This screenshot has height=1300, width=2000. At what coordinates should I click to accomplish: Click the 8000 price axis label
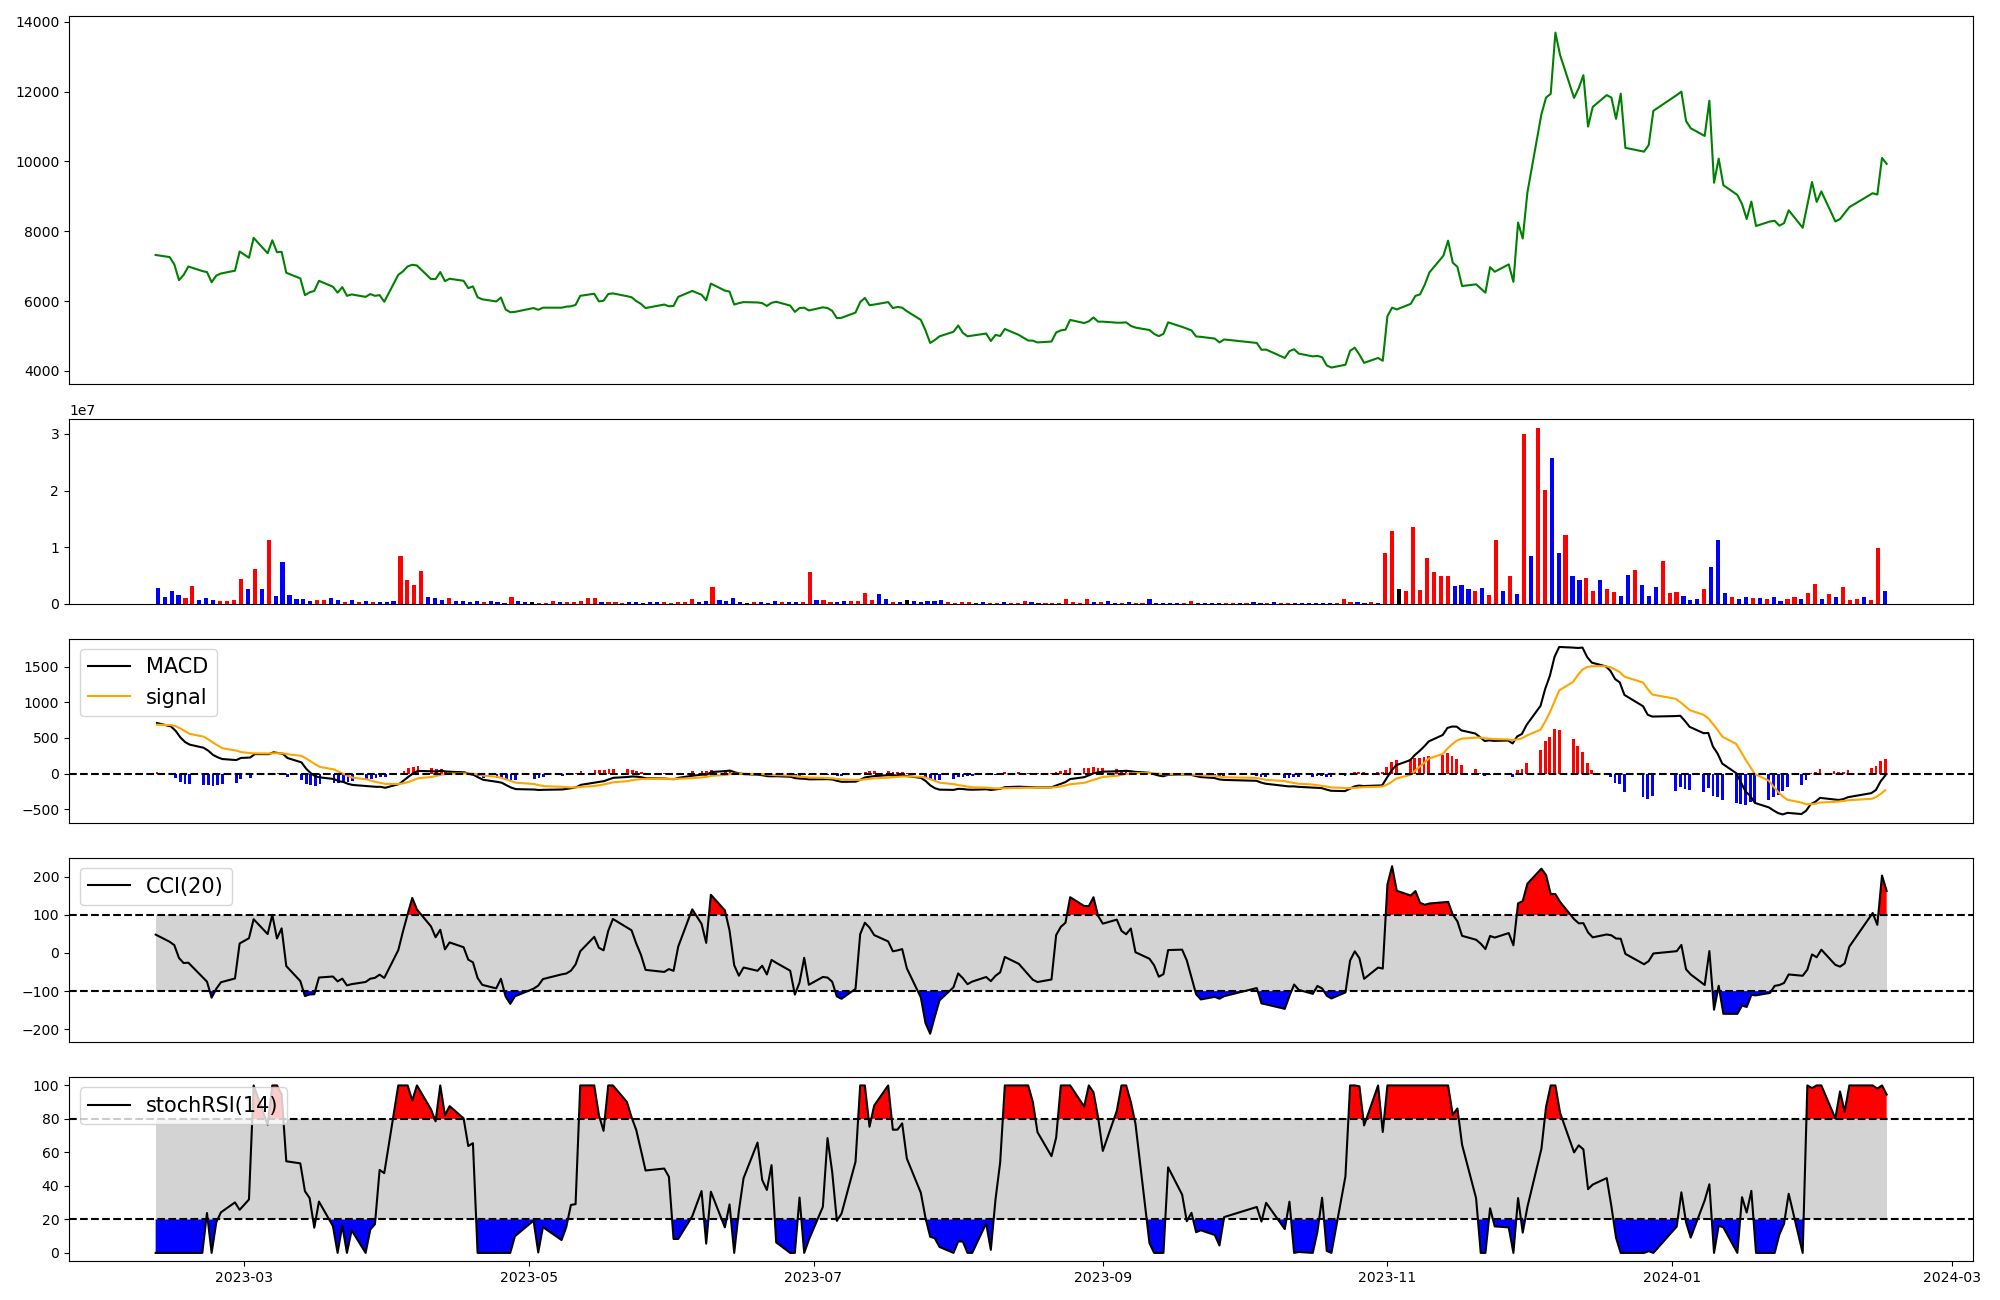click(x=42, y=232)
